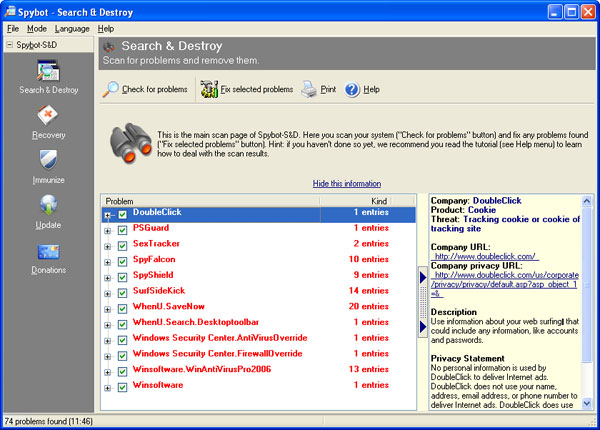This screenshot has height=430, width=600.
Task: Toggle the bottom Winsoftware checkbox
Action: (x=122, y=387)
